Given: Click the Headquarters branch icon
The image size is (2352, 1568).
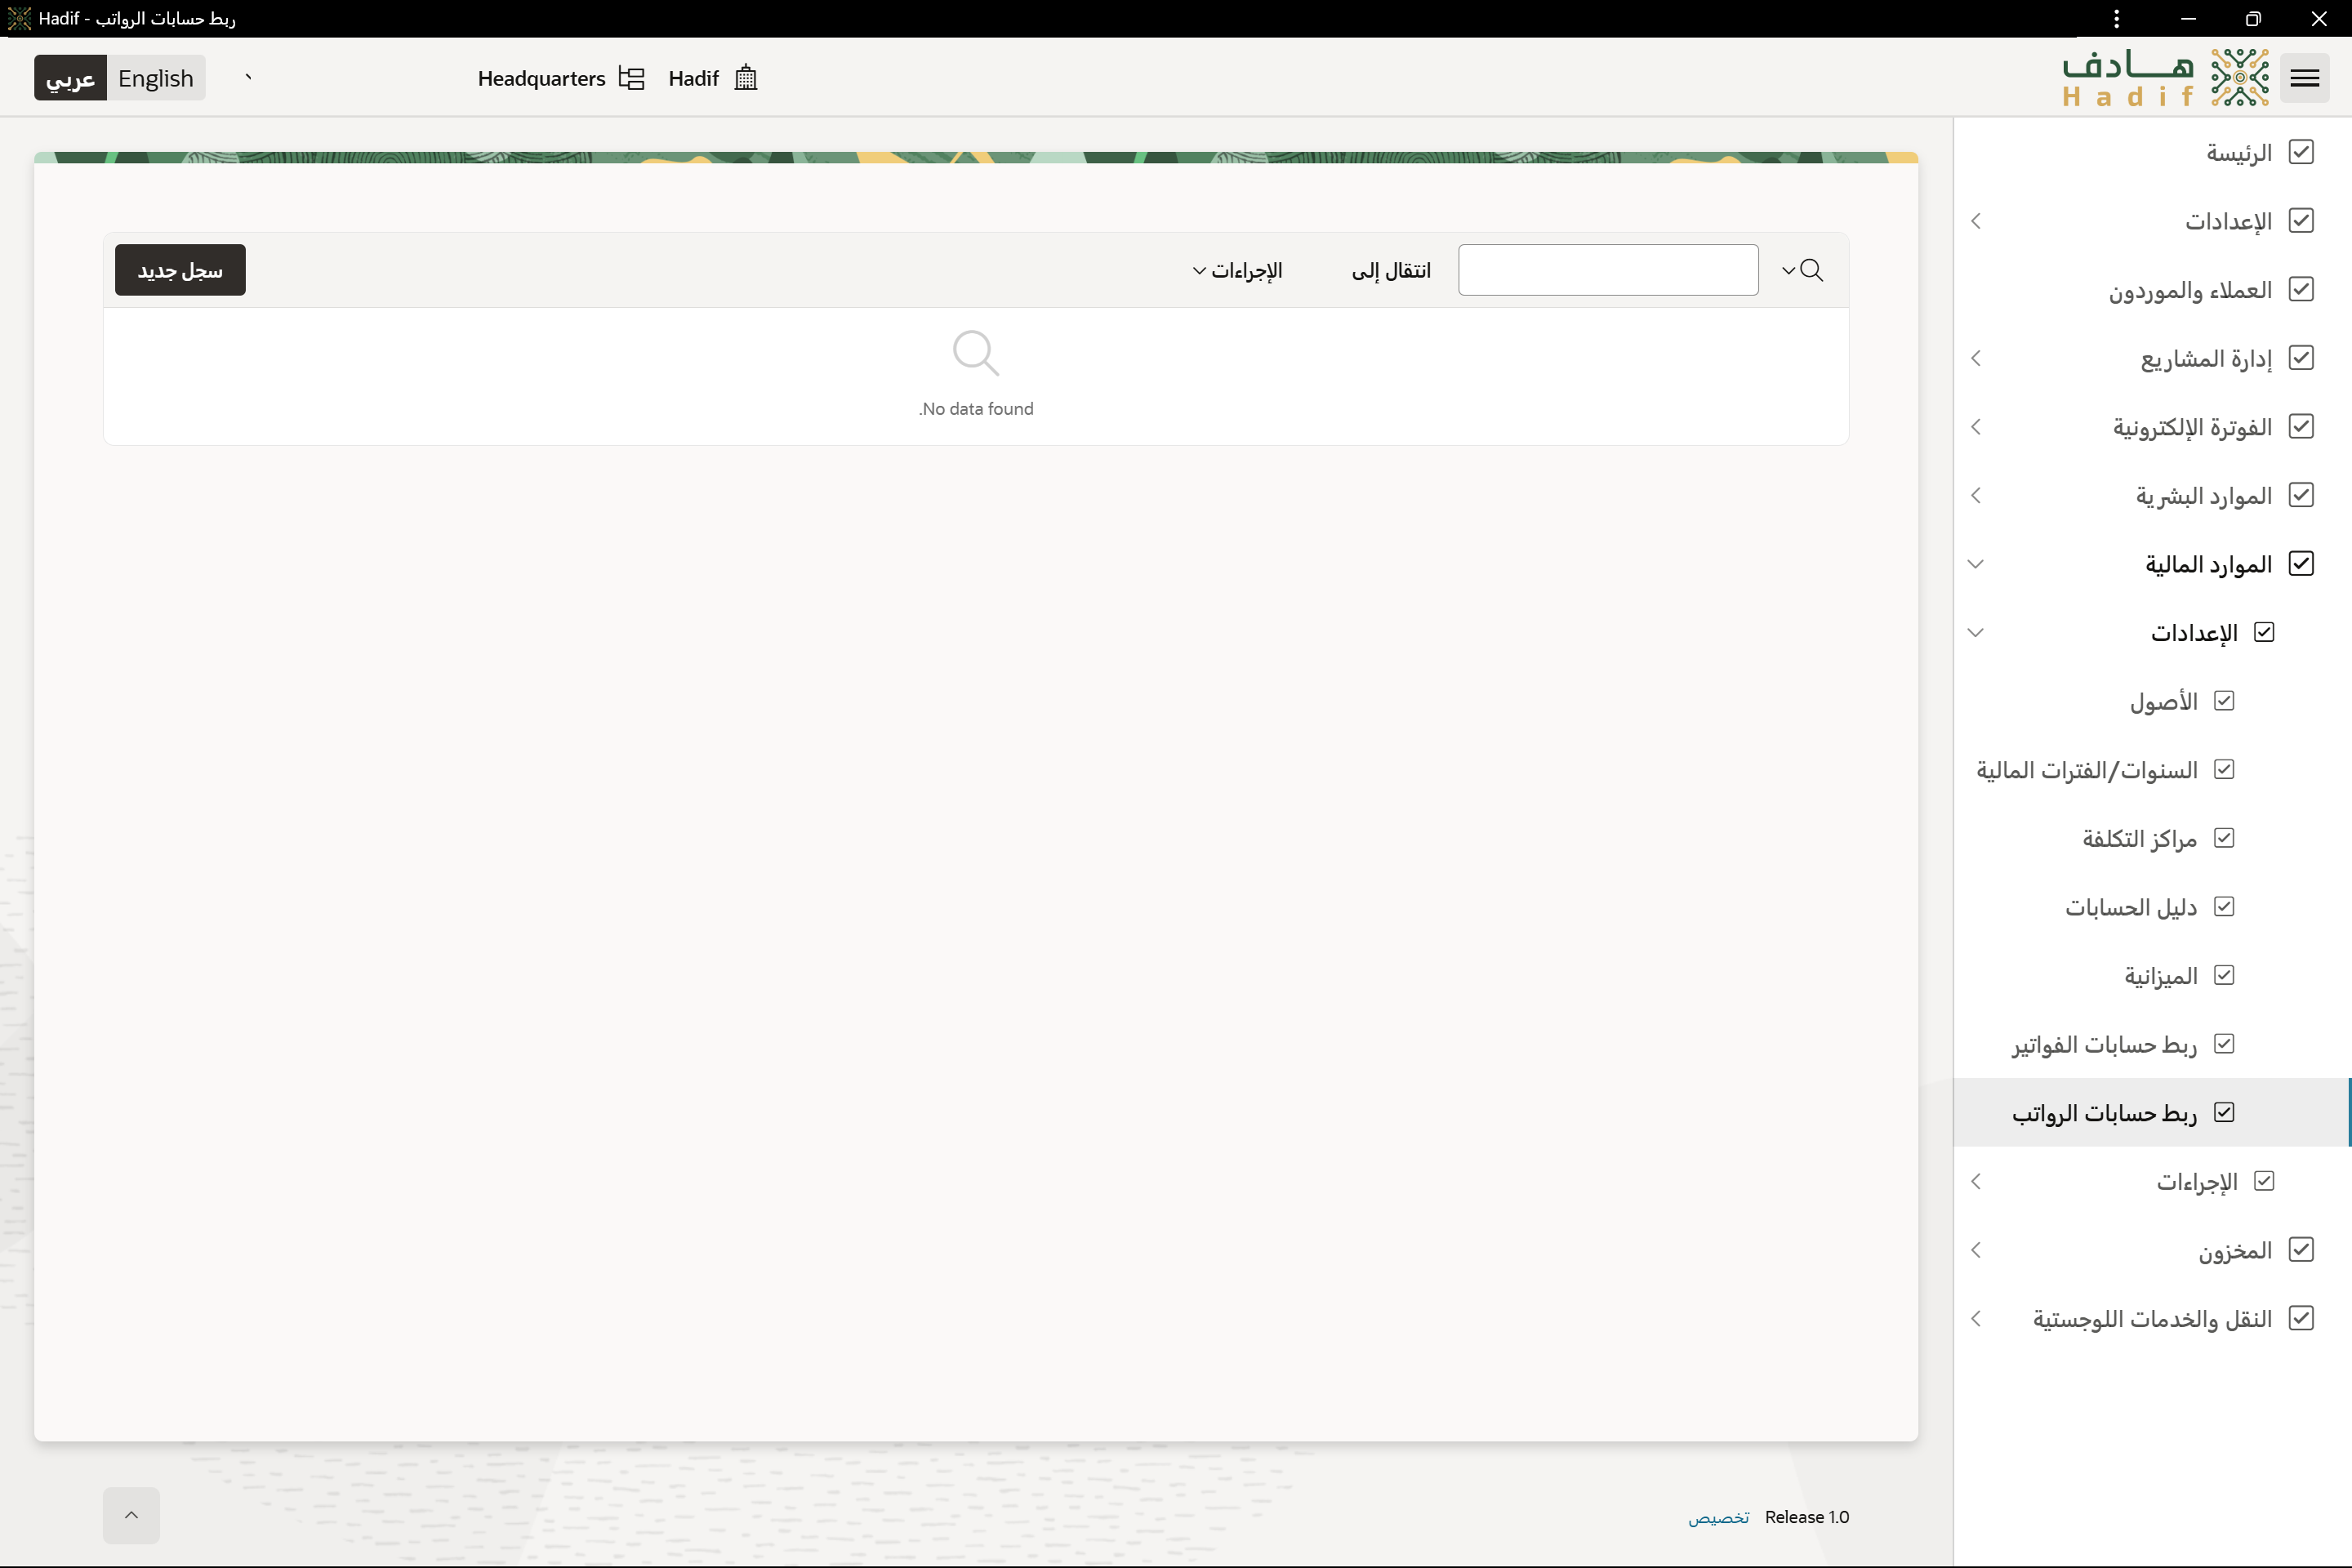Looking at the screenshot, I should [x=631, y=78].
